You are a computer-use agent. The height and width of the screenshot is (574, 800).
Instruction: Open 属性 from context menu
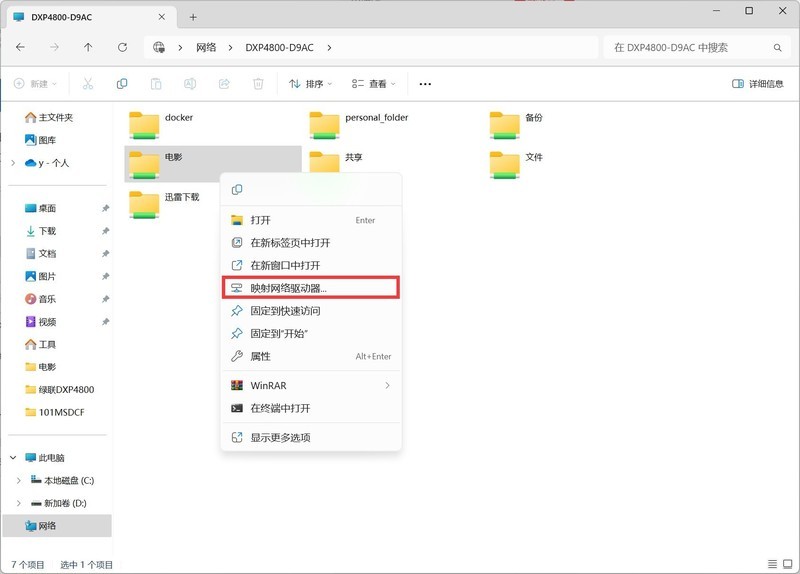(311, 356)
